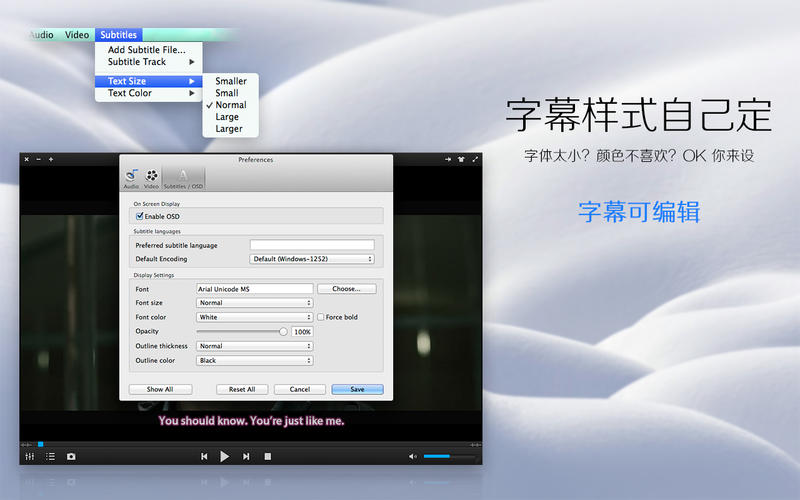Screen dimensions: 800x500
Task: Open the equalizer settings icon in player
Action: point(30,457)
